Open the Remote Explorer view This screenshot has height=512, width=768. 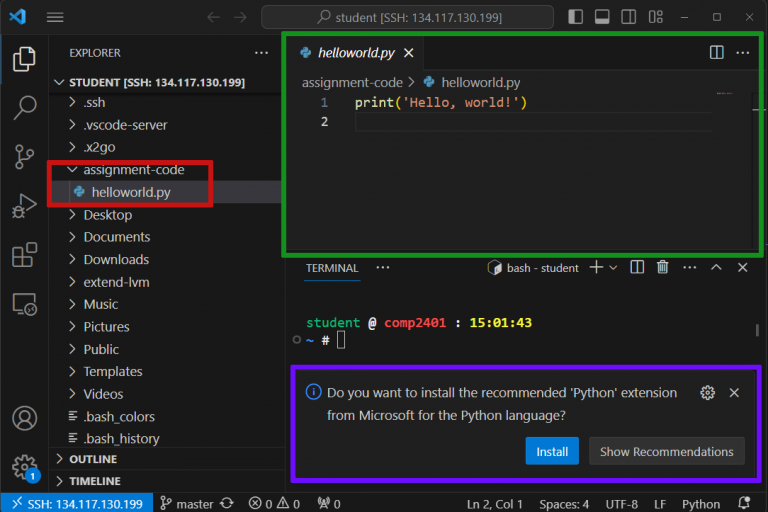24,304
